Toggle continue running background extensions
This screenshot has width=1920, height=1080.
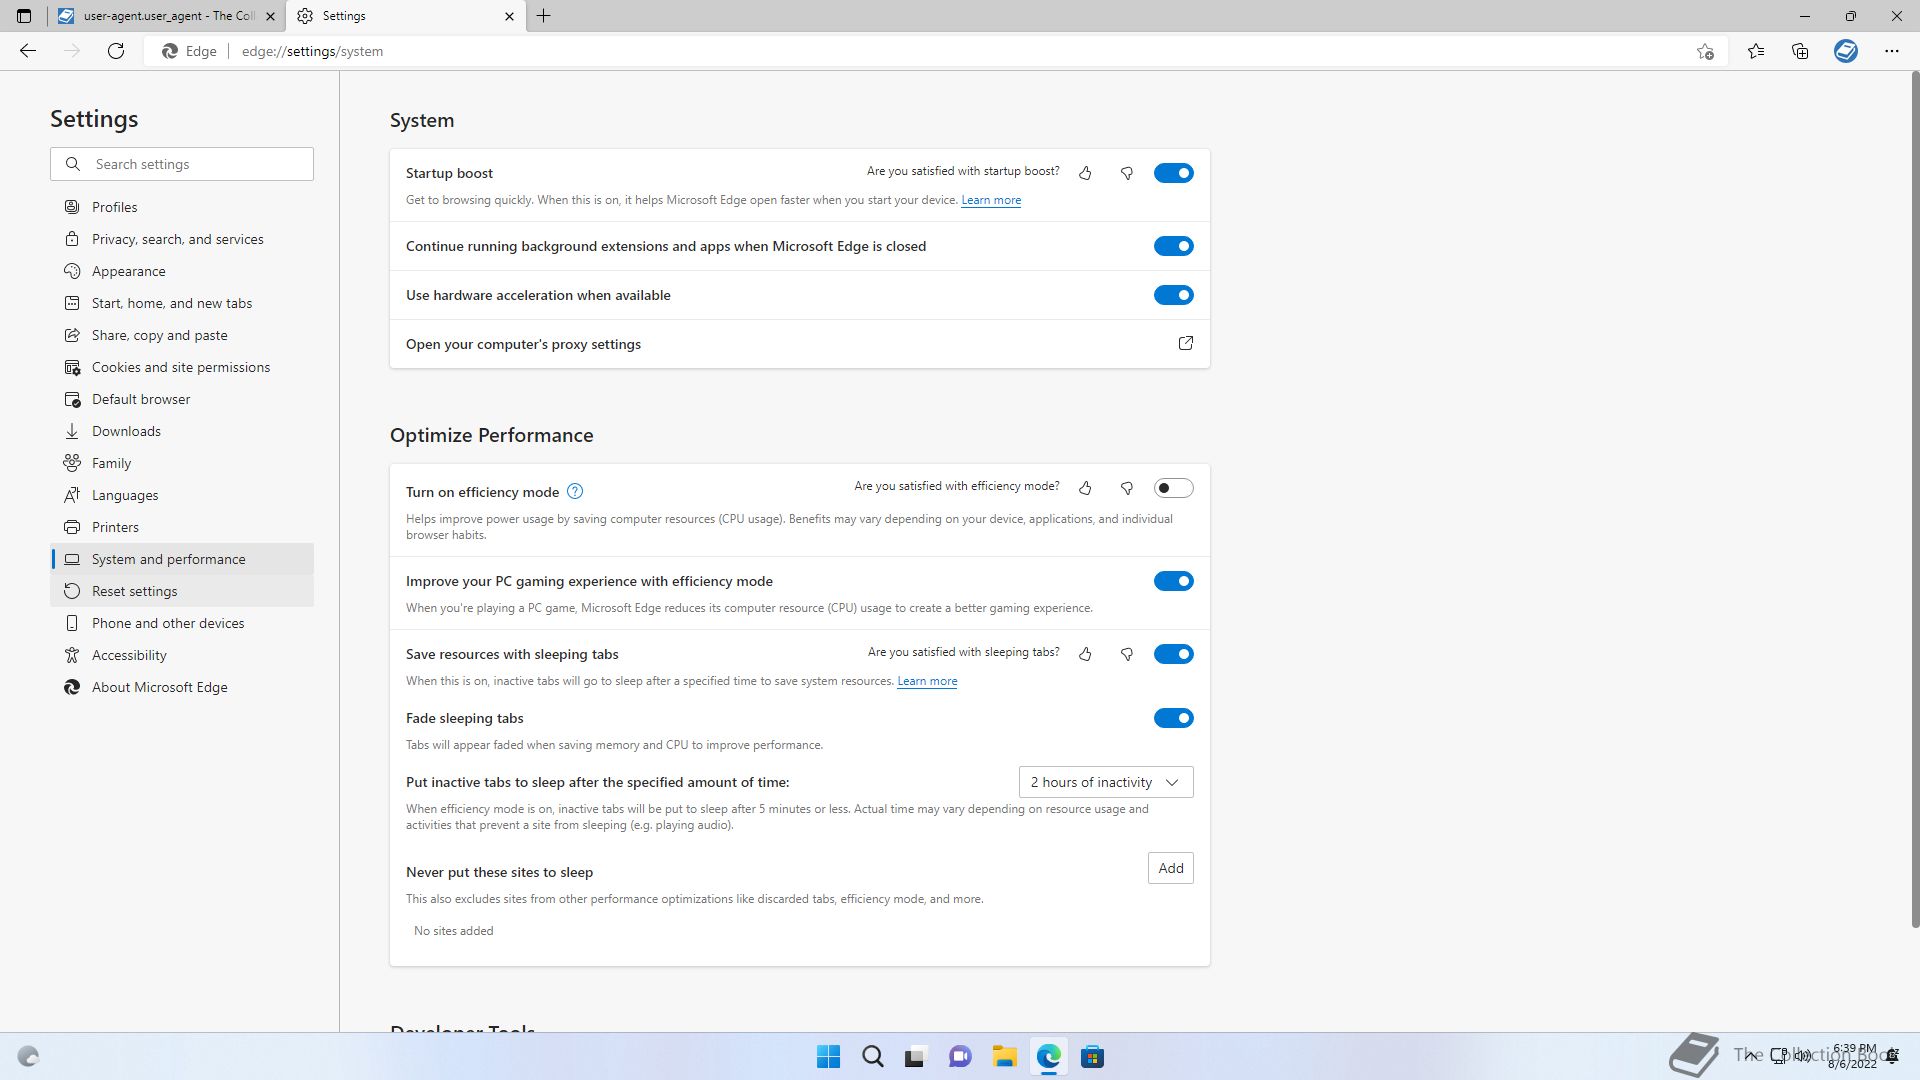(1173, 246)
